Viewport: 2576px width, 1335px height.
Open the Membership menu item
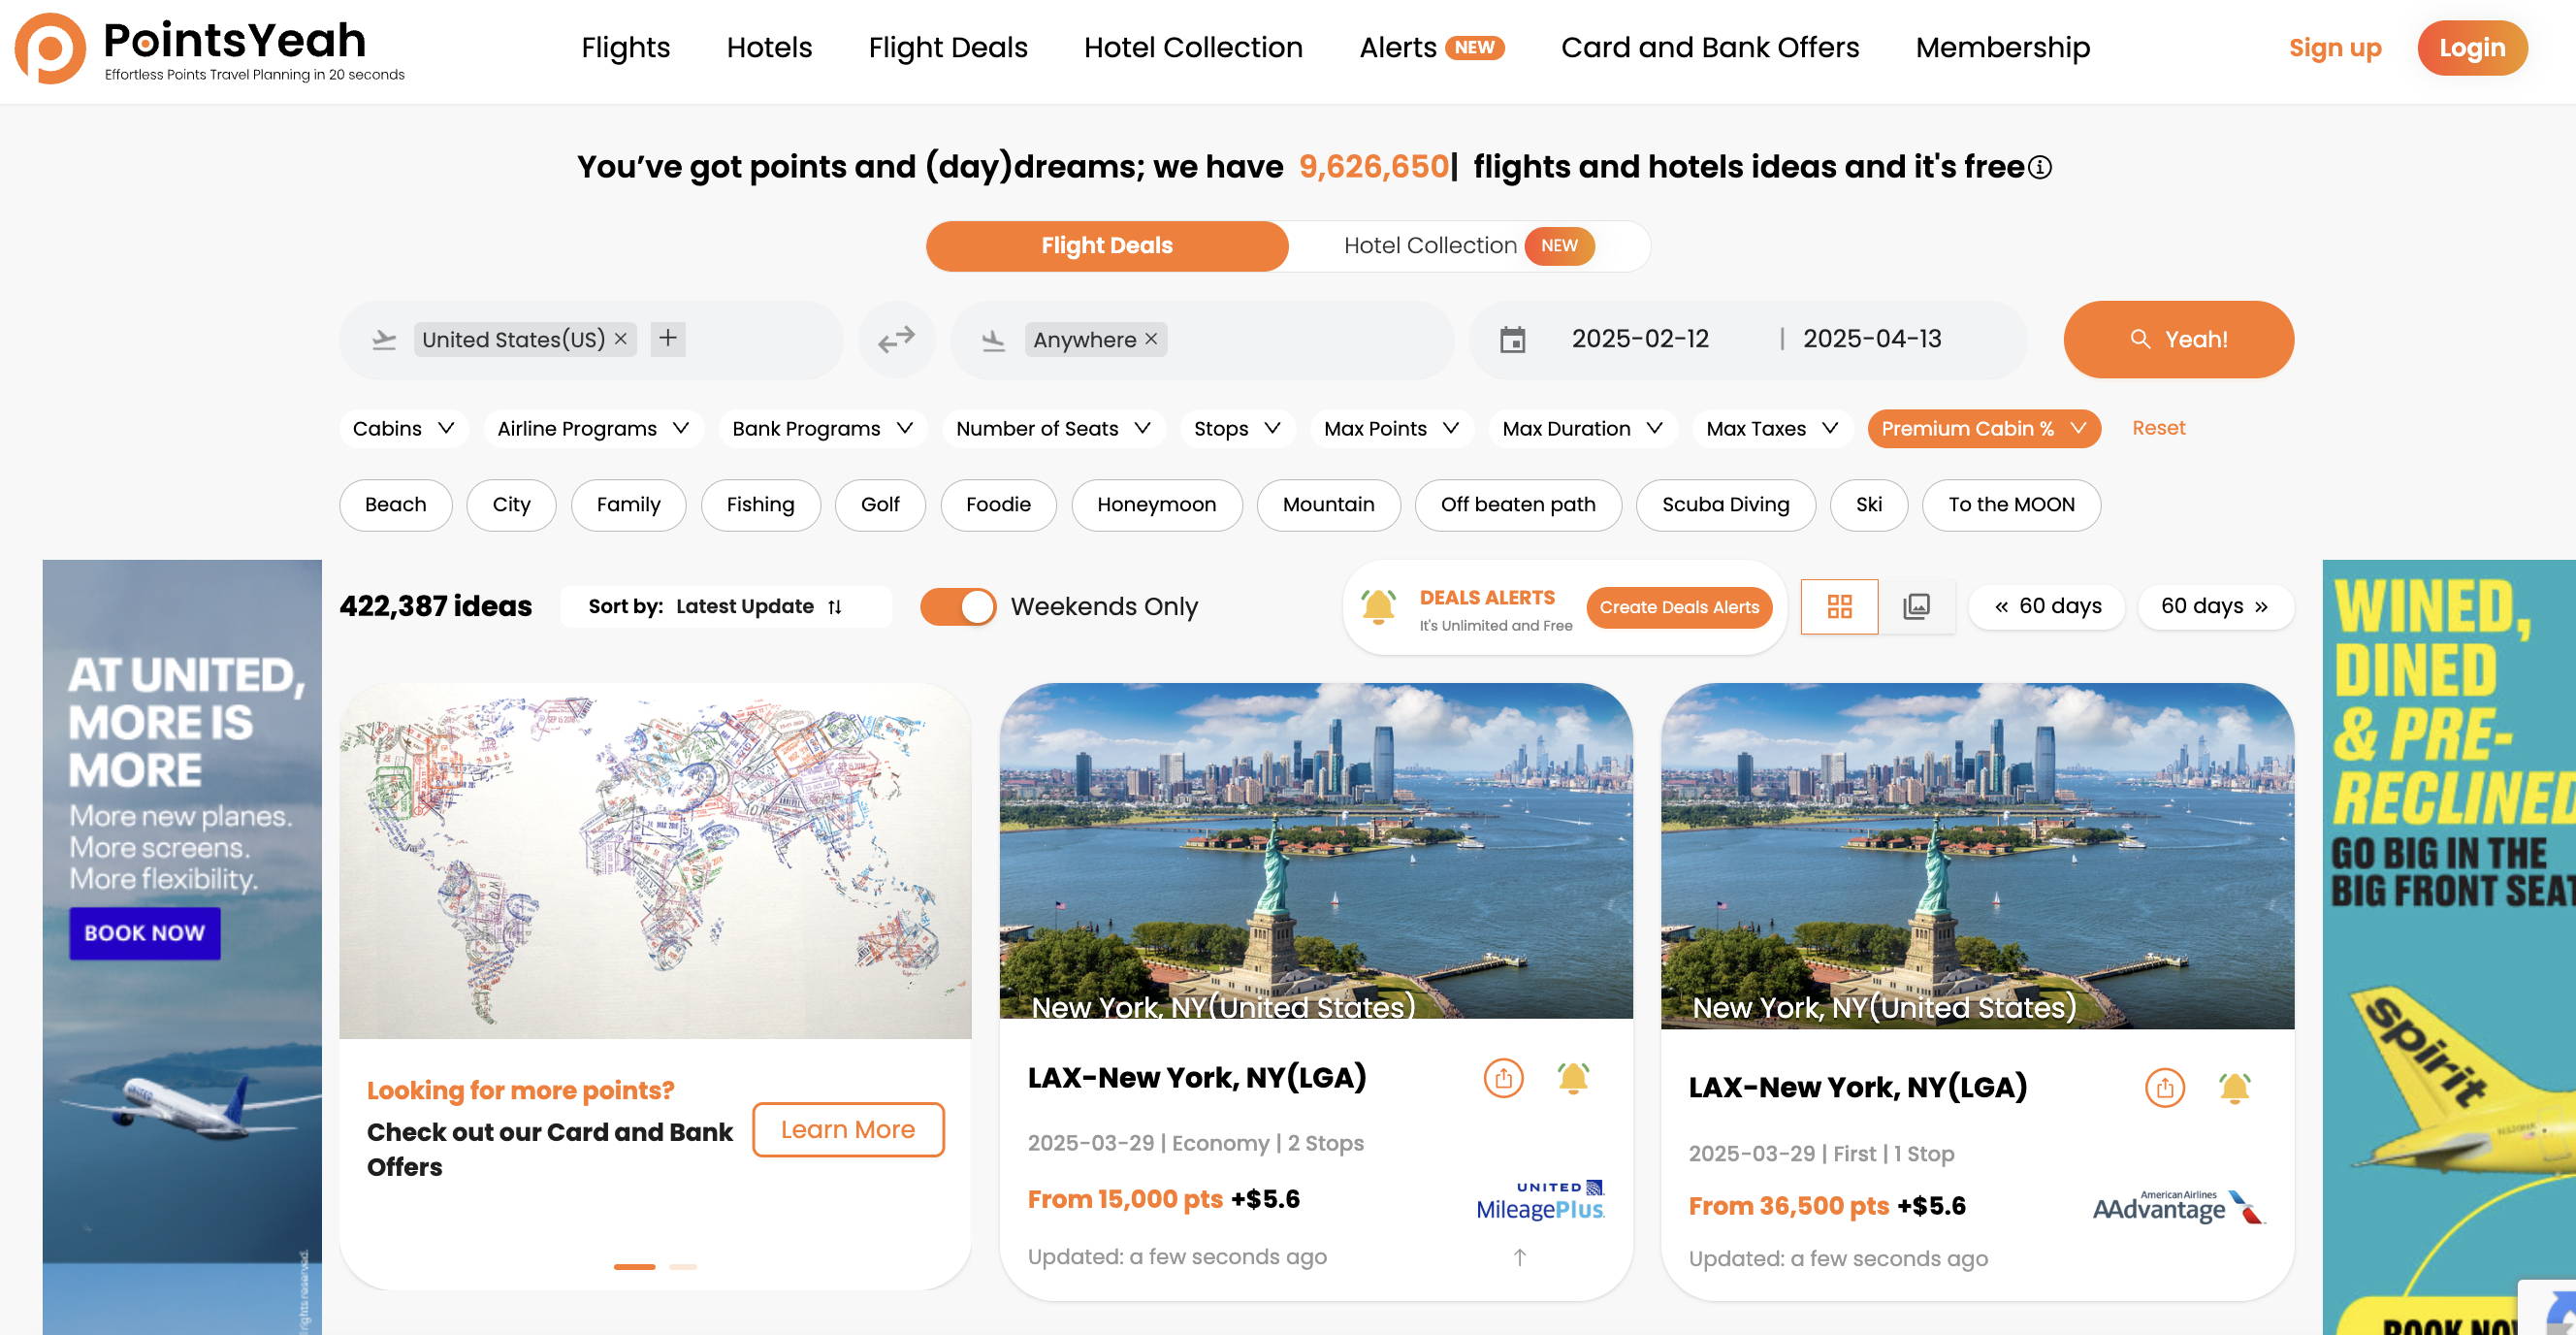coord(2002,48)
